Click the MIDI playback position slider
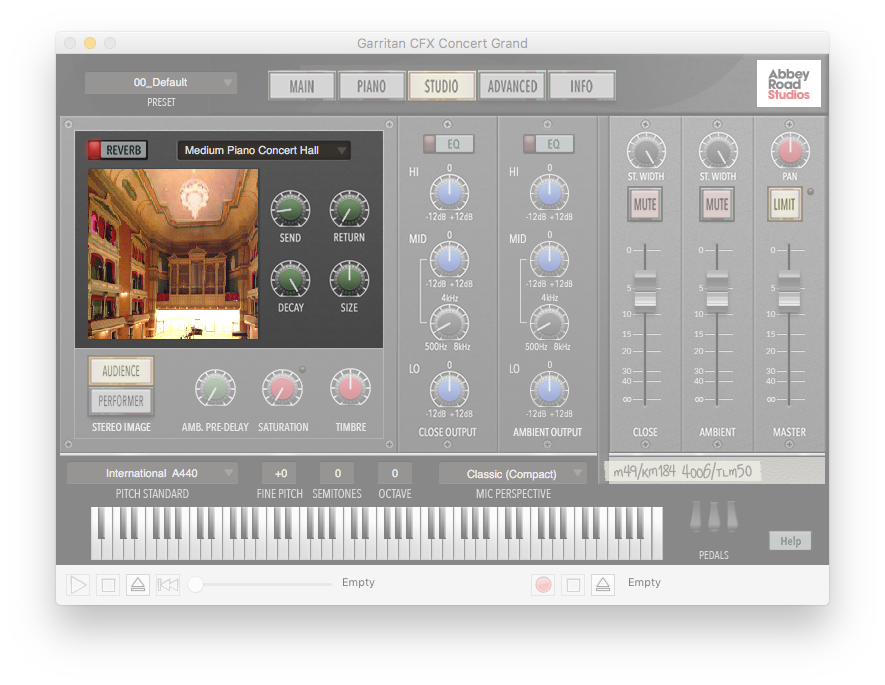The image size is (885, 685). (x=260, y=585)
